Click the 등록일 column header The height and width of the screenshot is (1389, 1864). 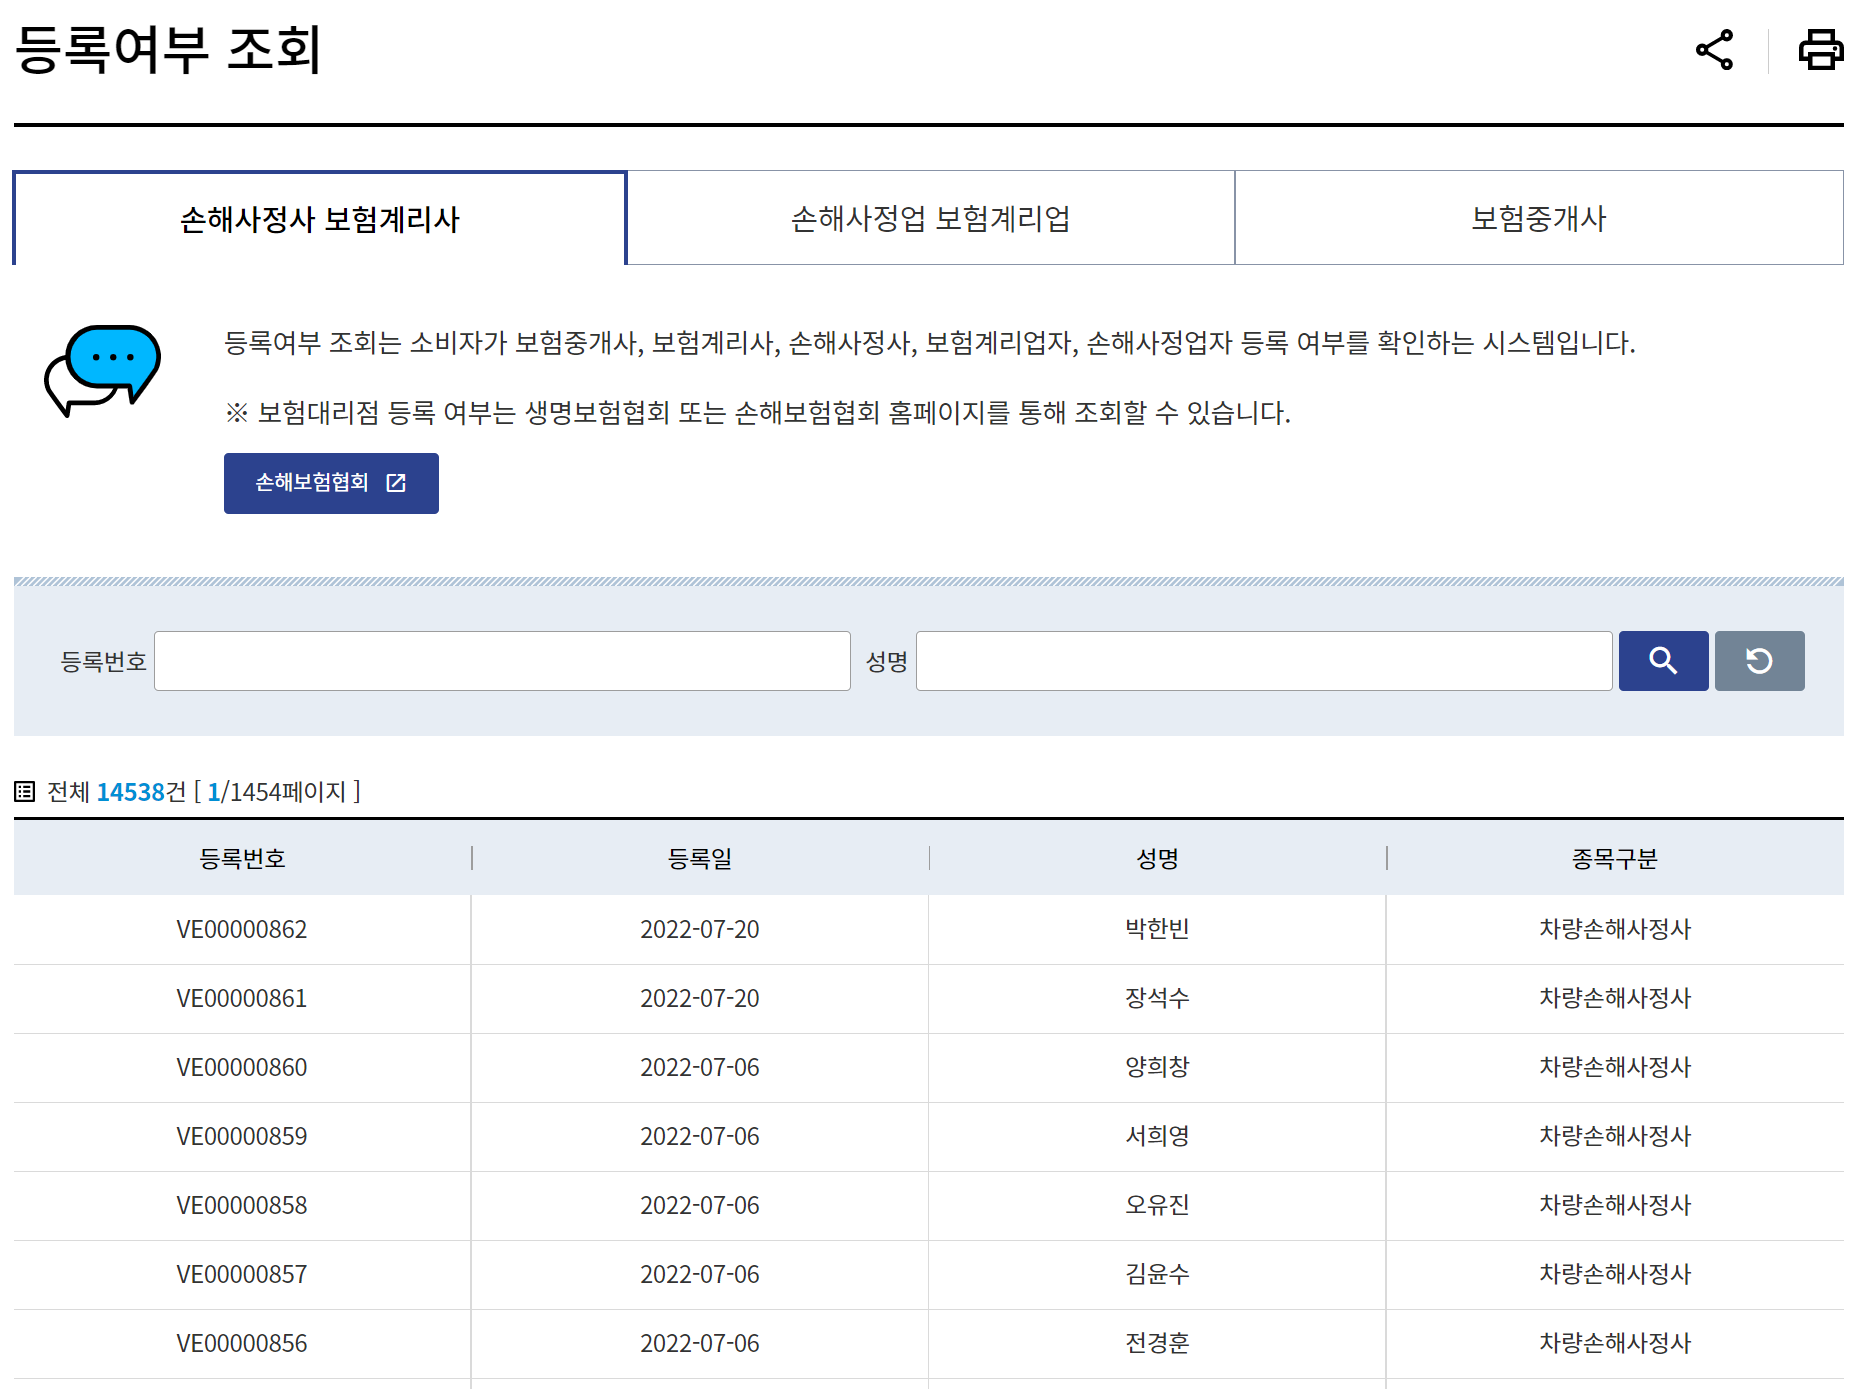tap(700, 858)
